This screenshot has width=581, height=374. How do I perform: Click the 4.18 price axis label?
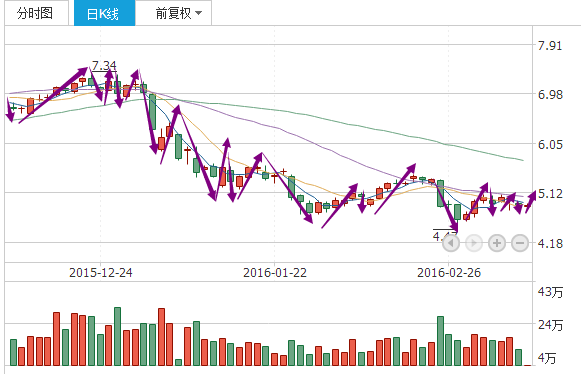550,244
